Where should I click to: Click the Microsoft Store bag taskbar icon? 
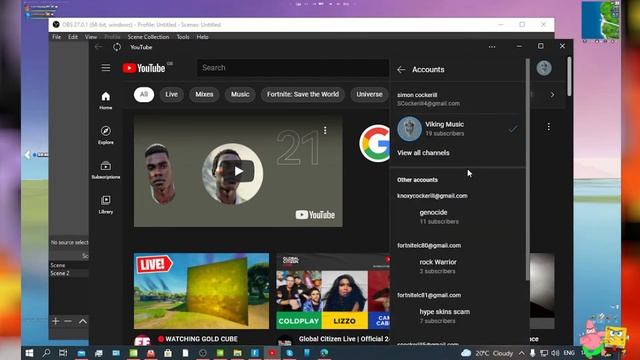(x=168, y=353)
